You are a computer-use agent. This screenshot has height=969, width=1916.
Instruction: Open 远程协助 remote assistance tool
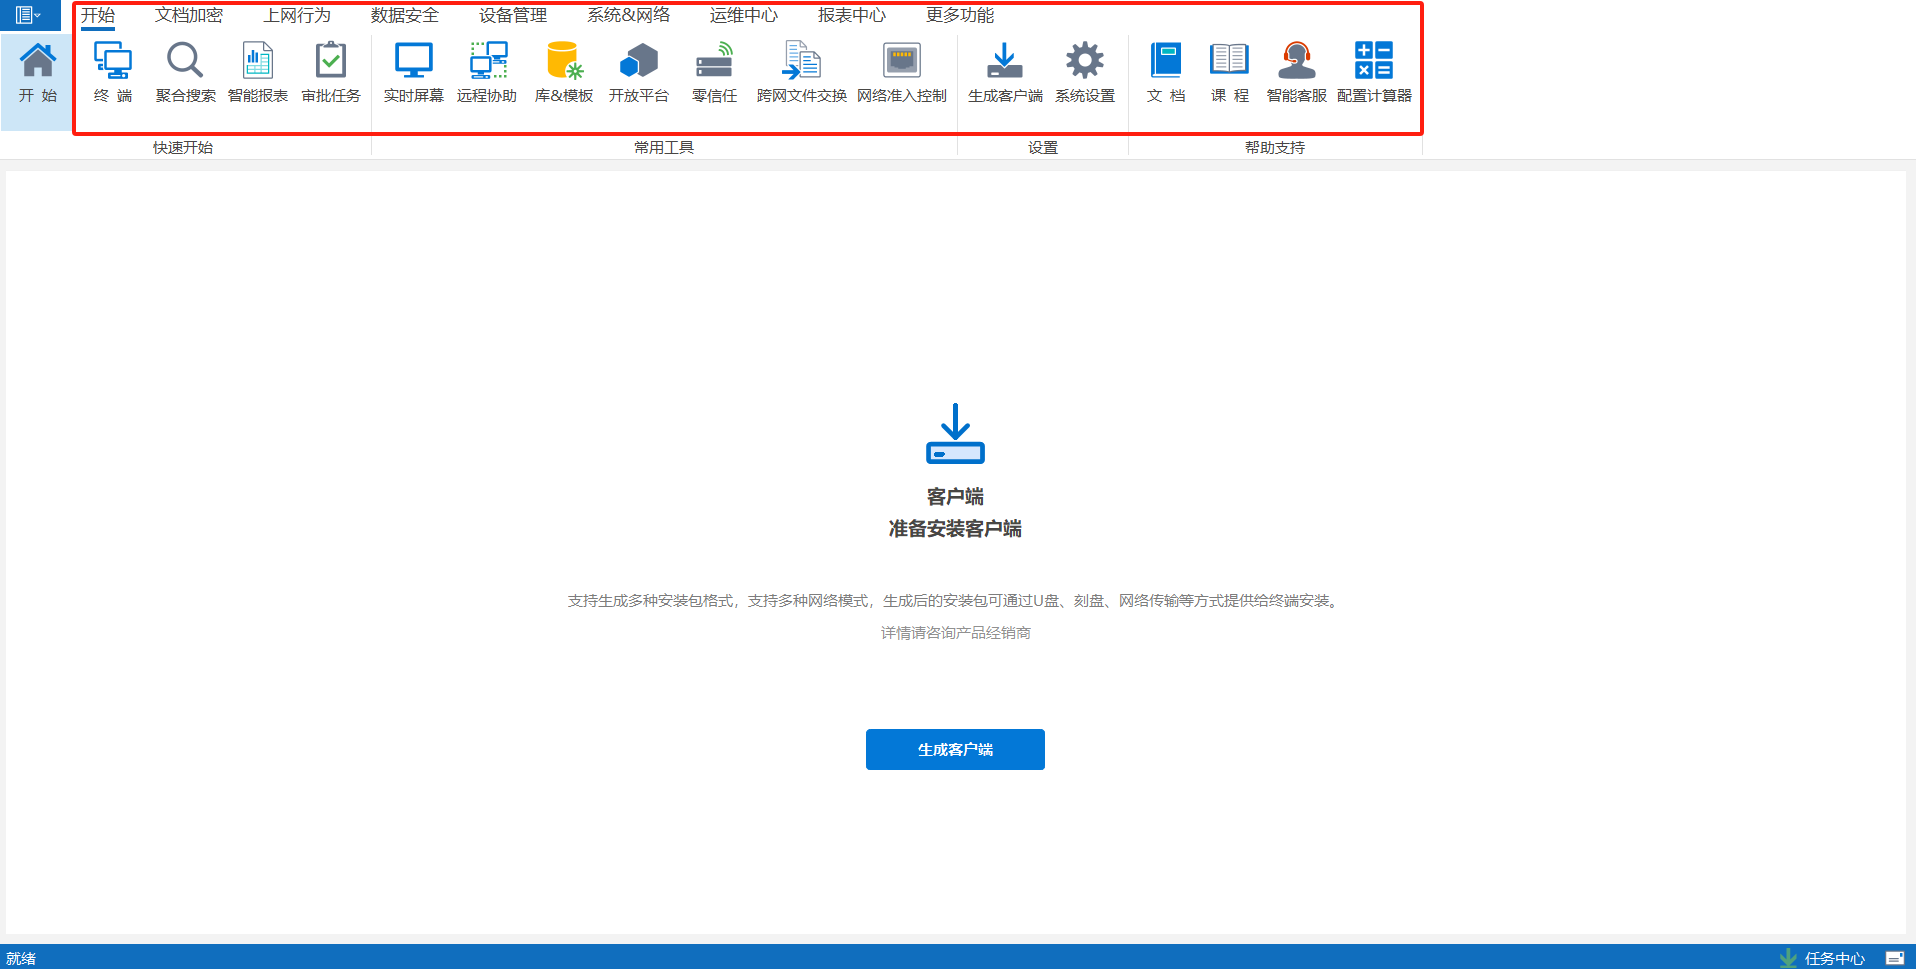(x=487, y=62)
